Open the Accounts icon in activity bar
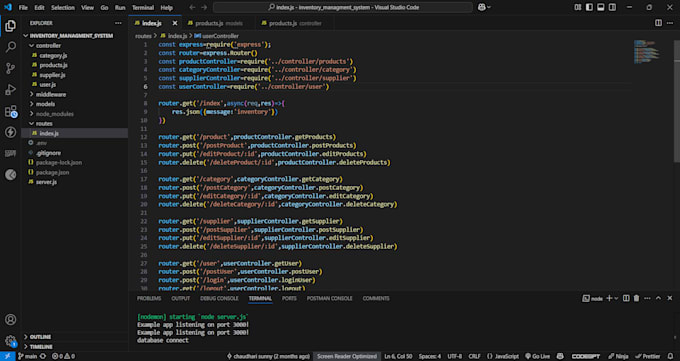This screenshot has height=361, width=680. (10, 320)
